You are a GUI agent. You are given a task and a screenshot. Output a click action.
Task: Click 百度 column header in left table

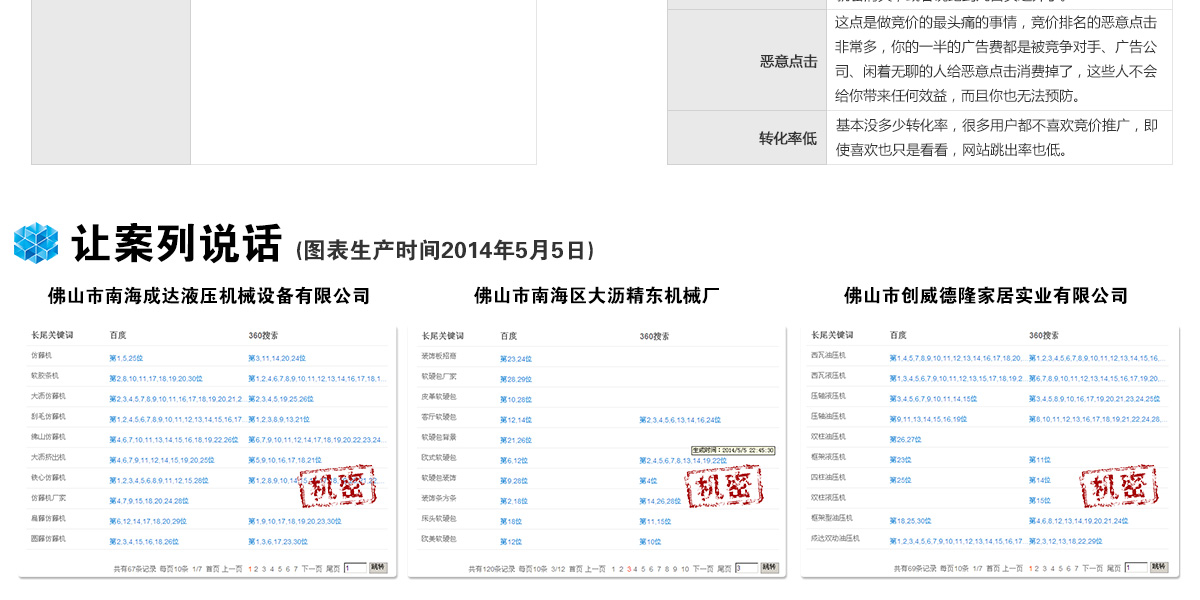point(117,336)
